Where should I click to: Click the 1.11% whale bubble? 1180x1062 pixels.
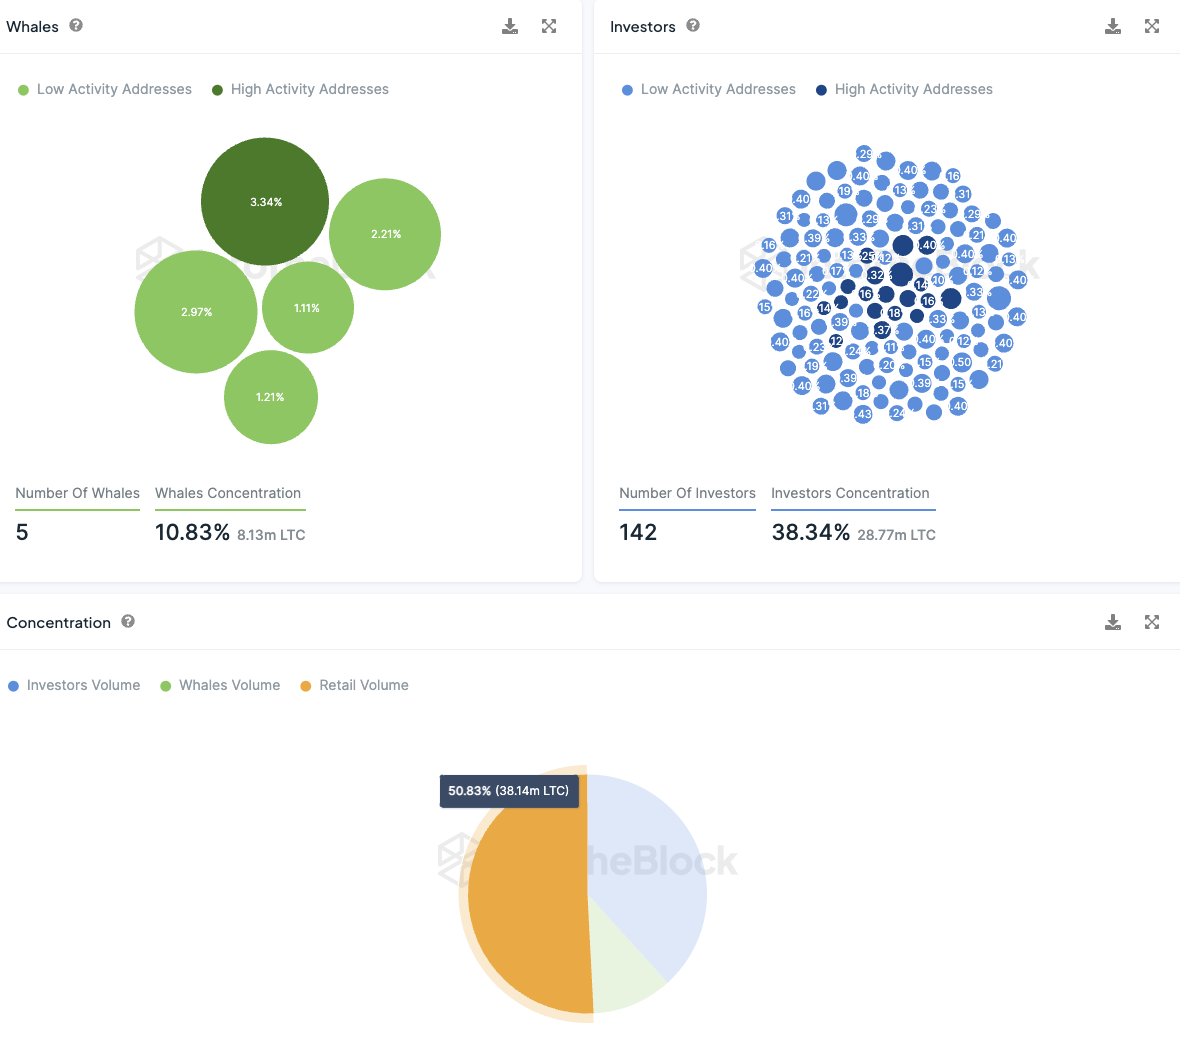308,308
